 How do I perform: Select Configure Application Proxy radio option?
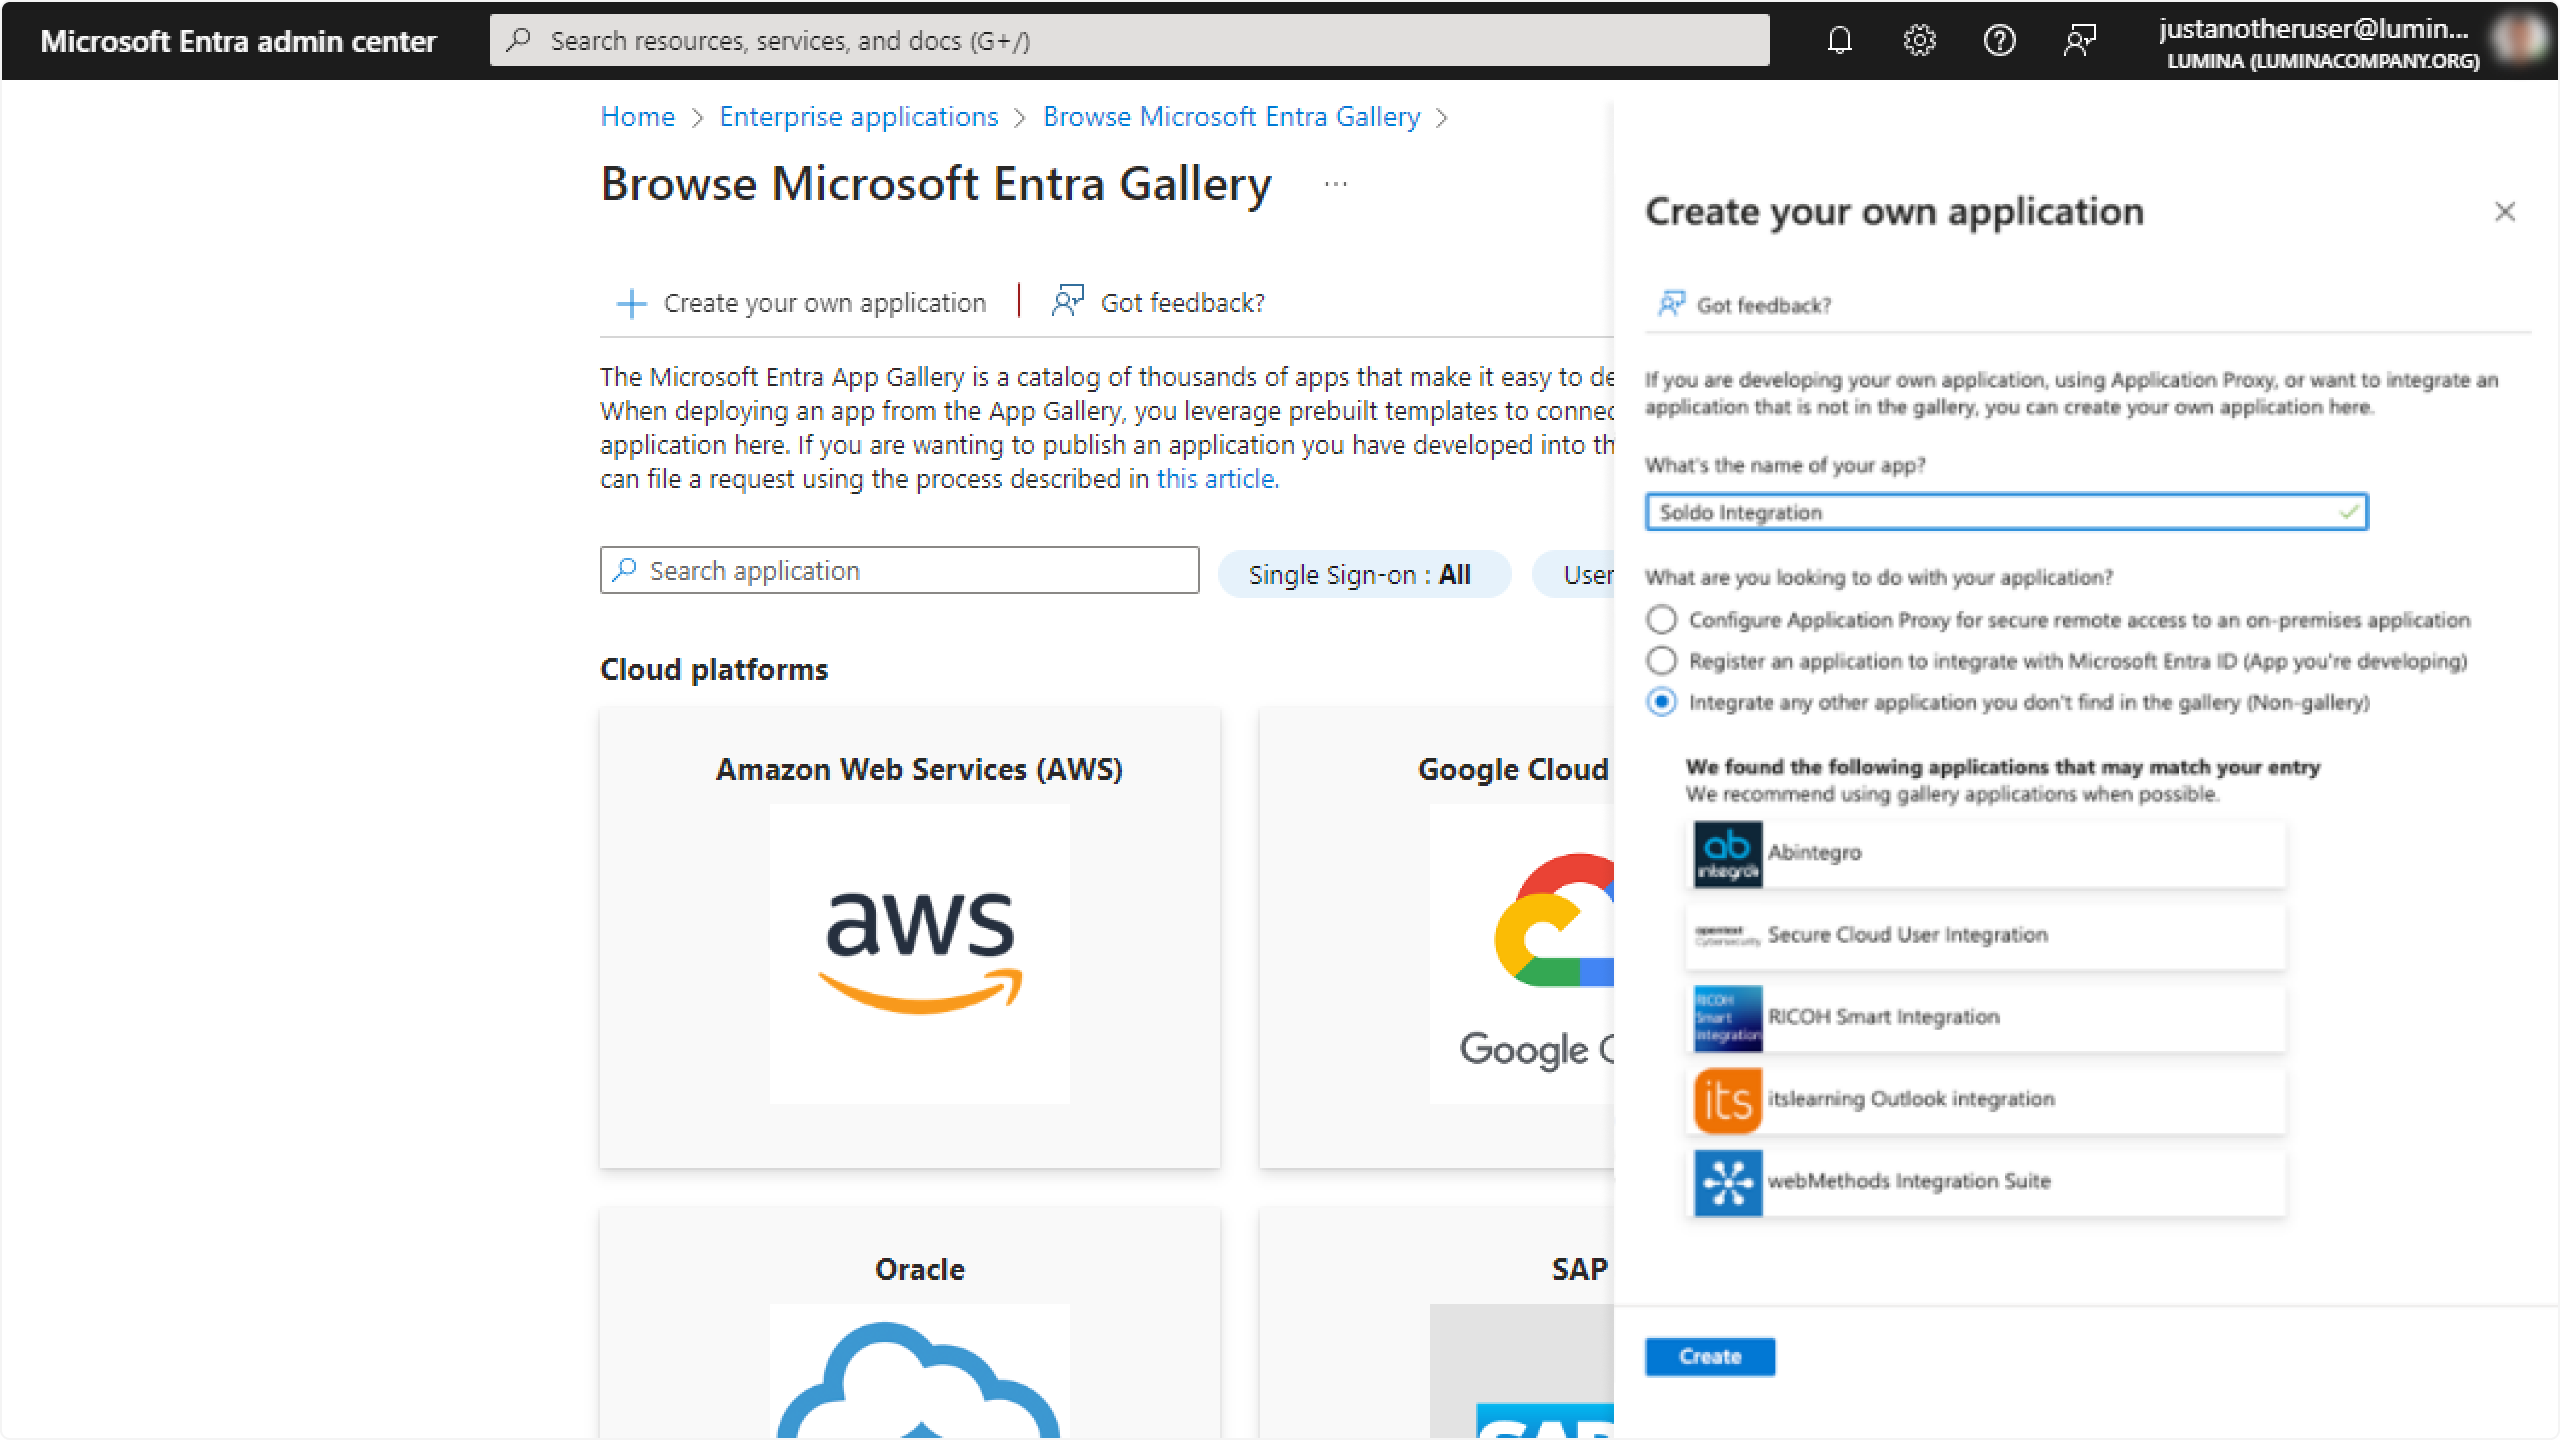[x=1661, y=620]
